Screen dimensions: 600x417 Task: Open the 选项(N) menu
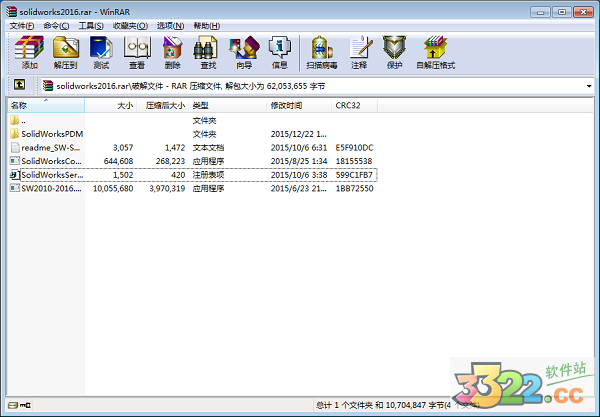[x=170, y=26]
